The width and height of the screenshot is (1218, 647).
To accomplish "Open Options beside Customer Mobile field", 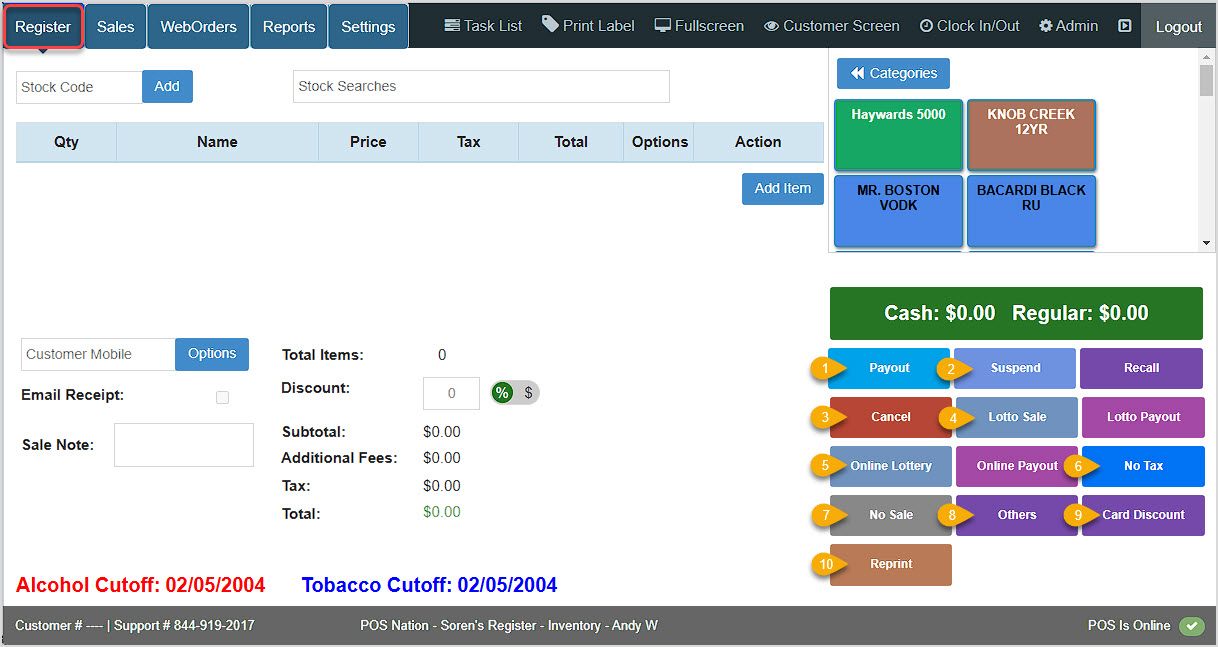I will 211,354.
